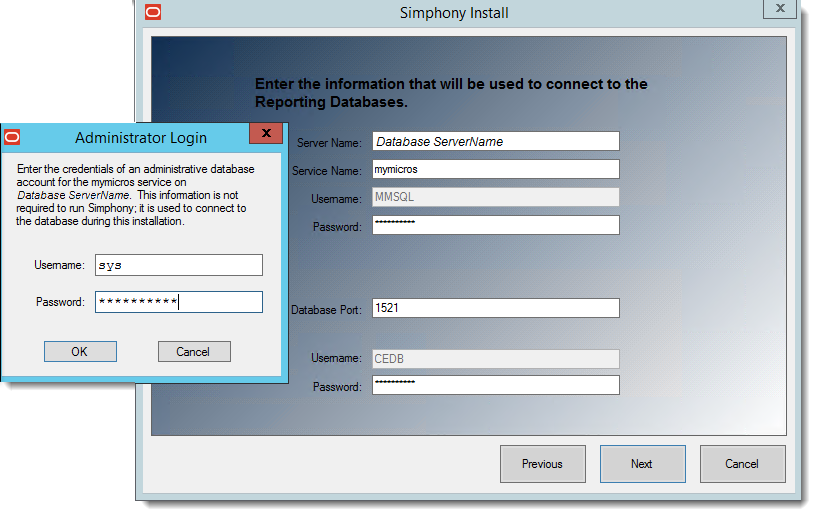Click the Server Name input field
Viewport: 816px width, 516px height.
tap(496, 141)
